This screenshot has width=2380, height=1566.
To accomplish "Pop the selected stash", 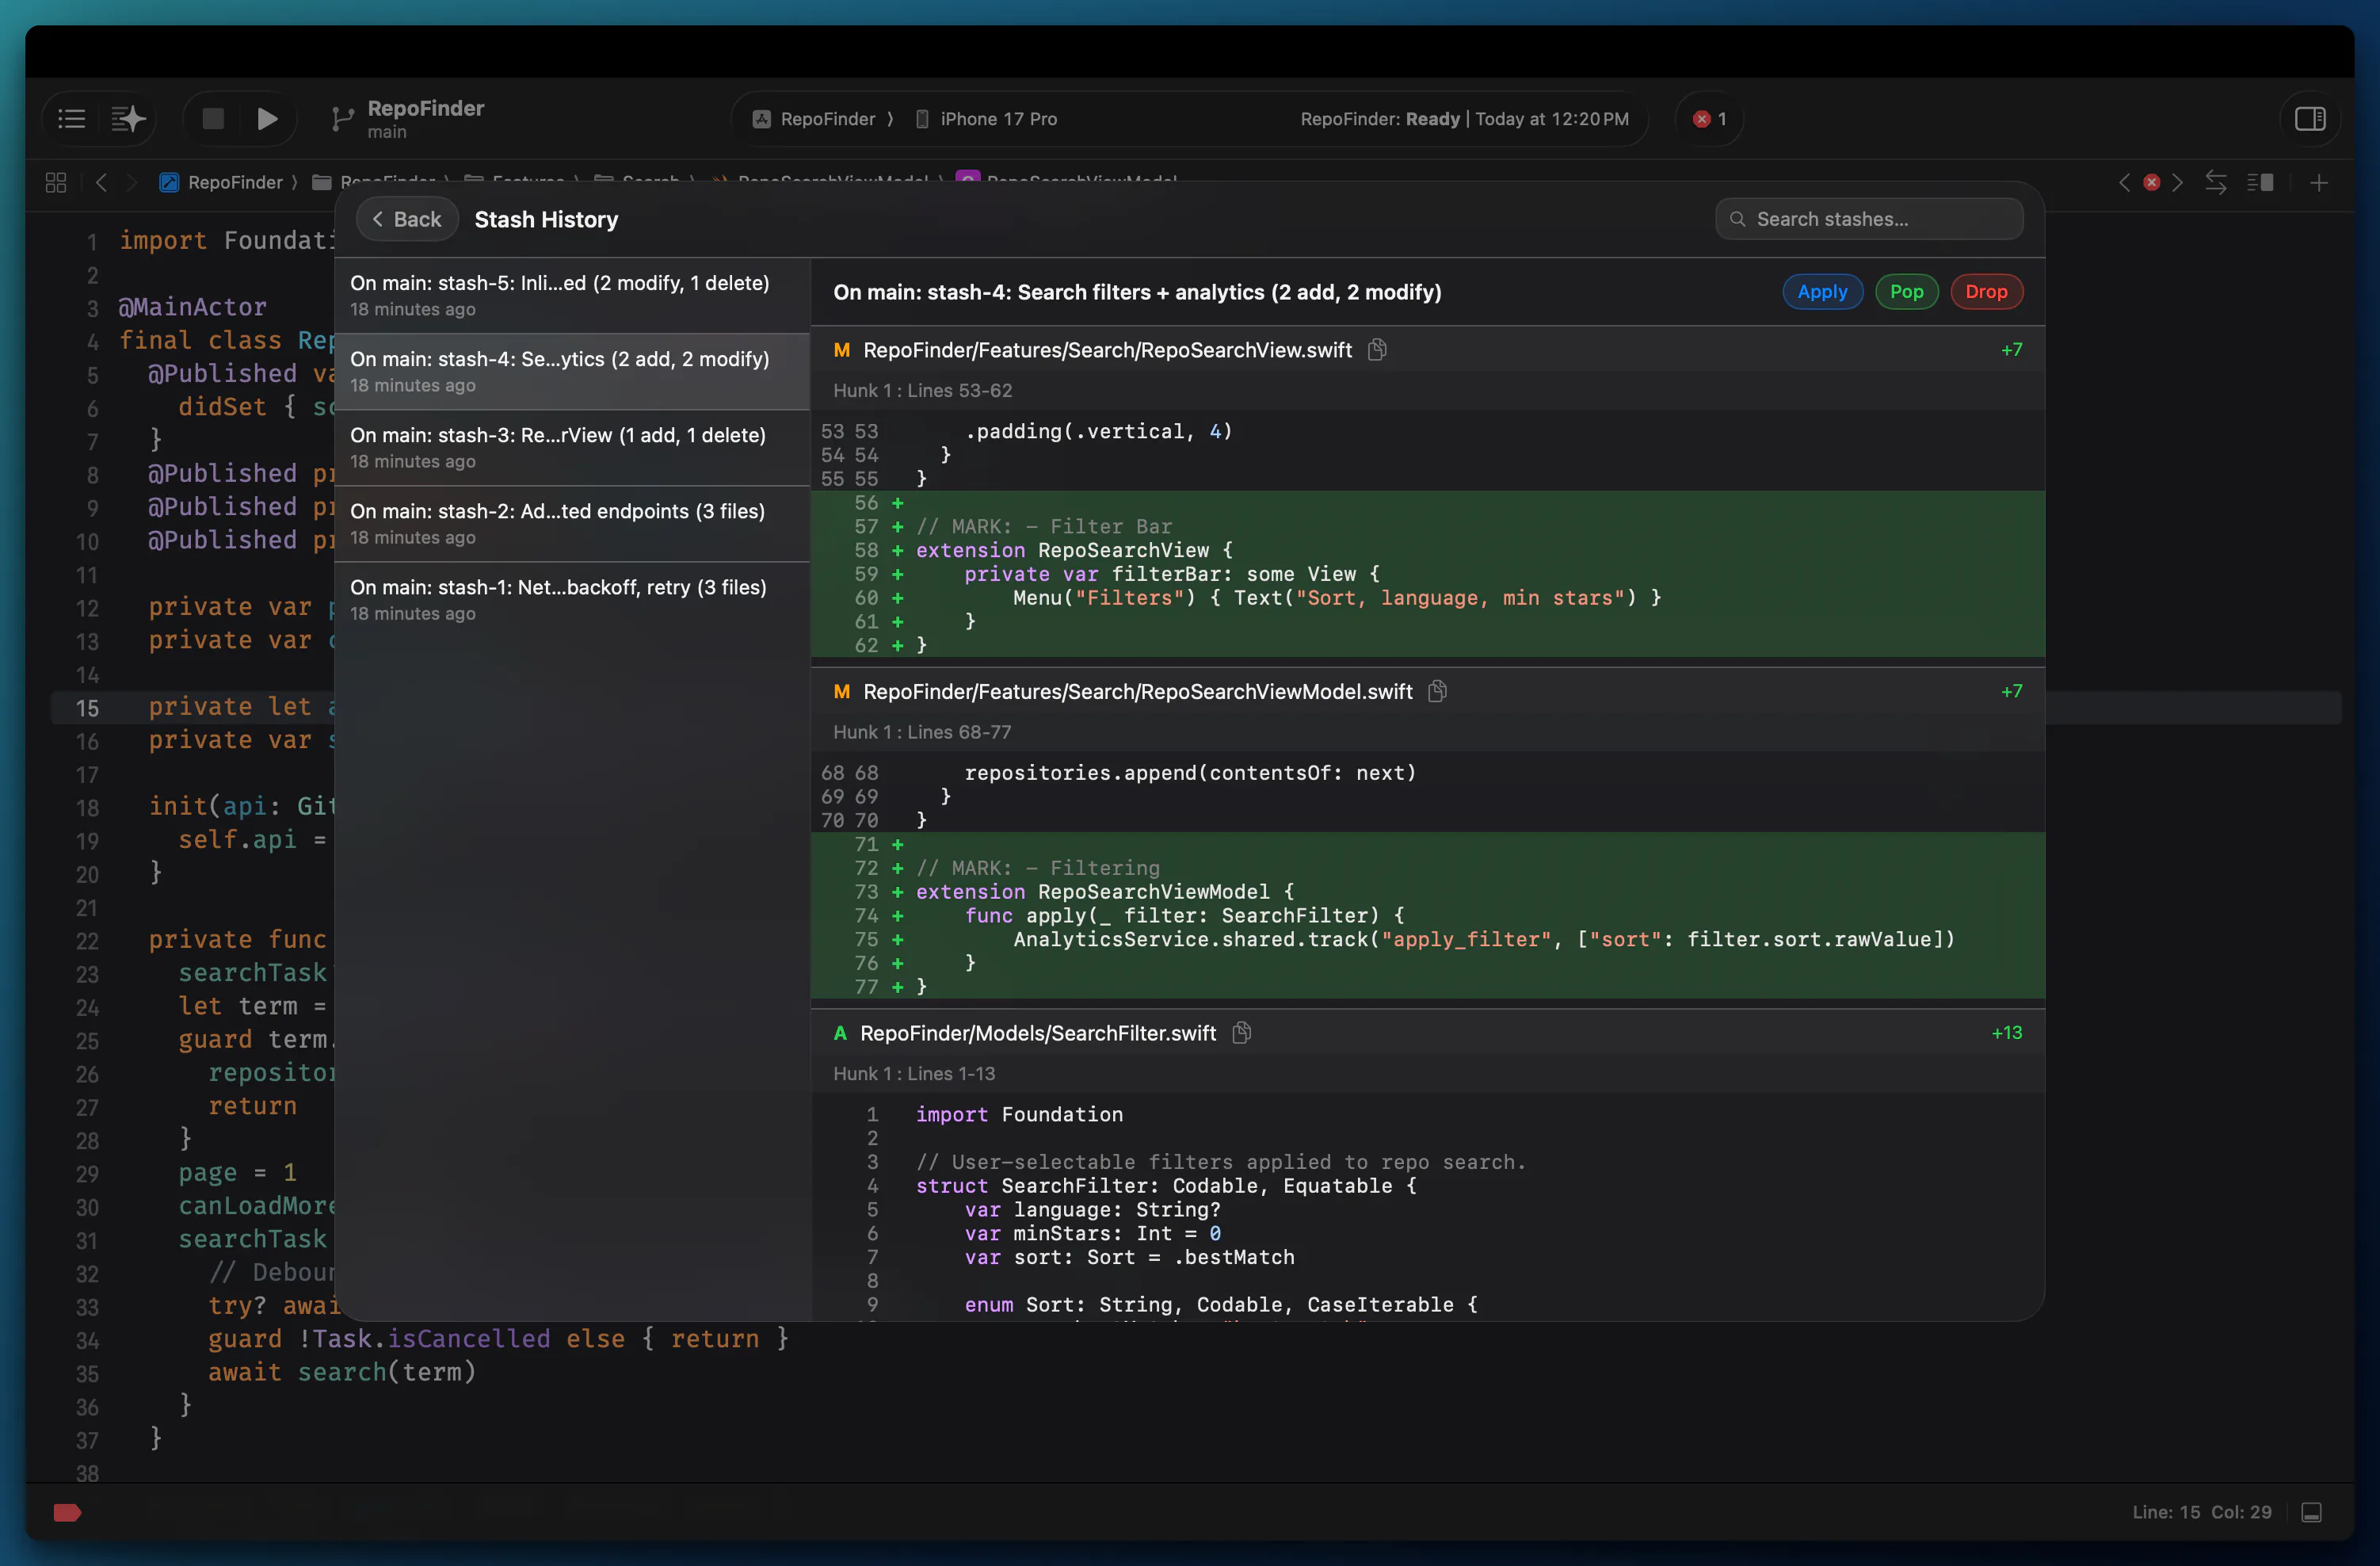I will pos(1906,291).
